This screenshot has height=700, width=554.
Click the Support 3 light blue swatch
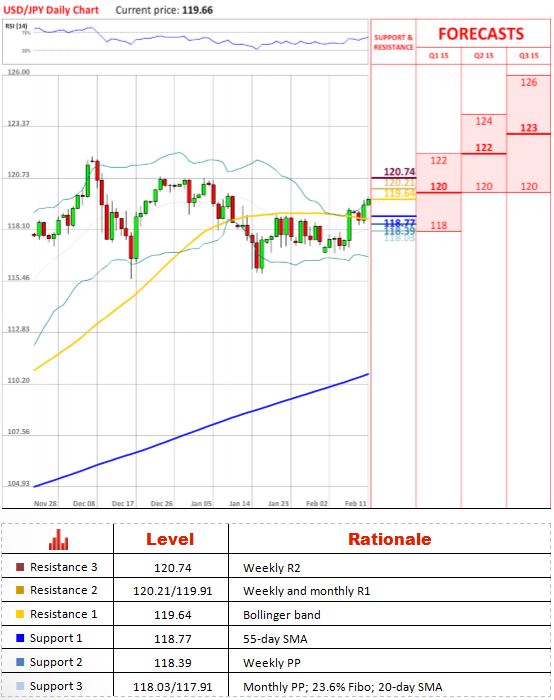point(20,686)
